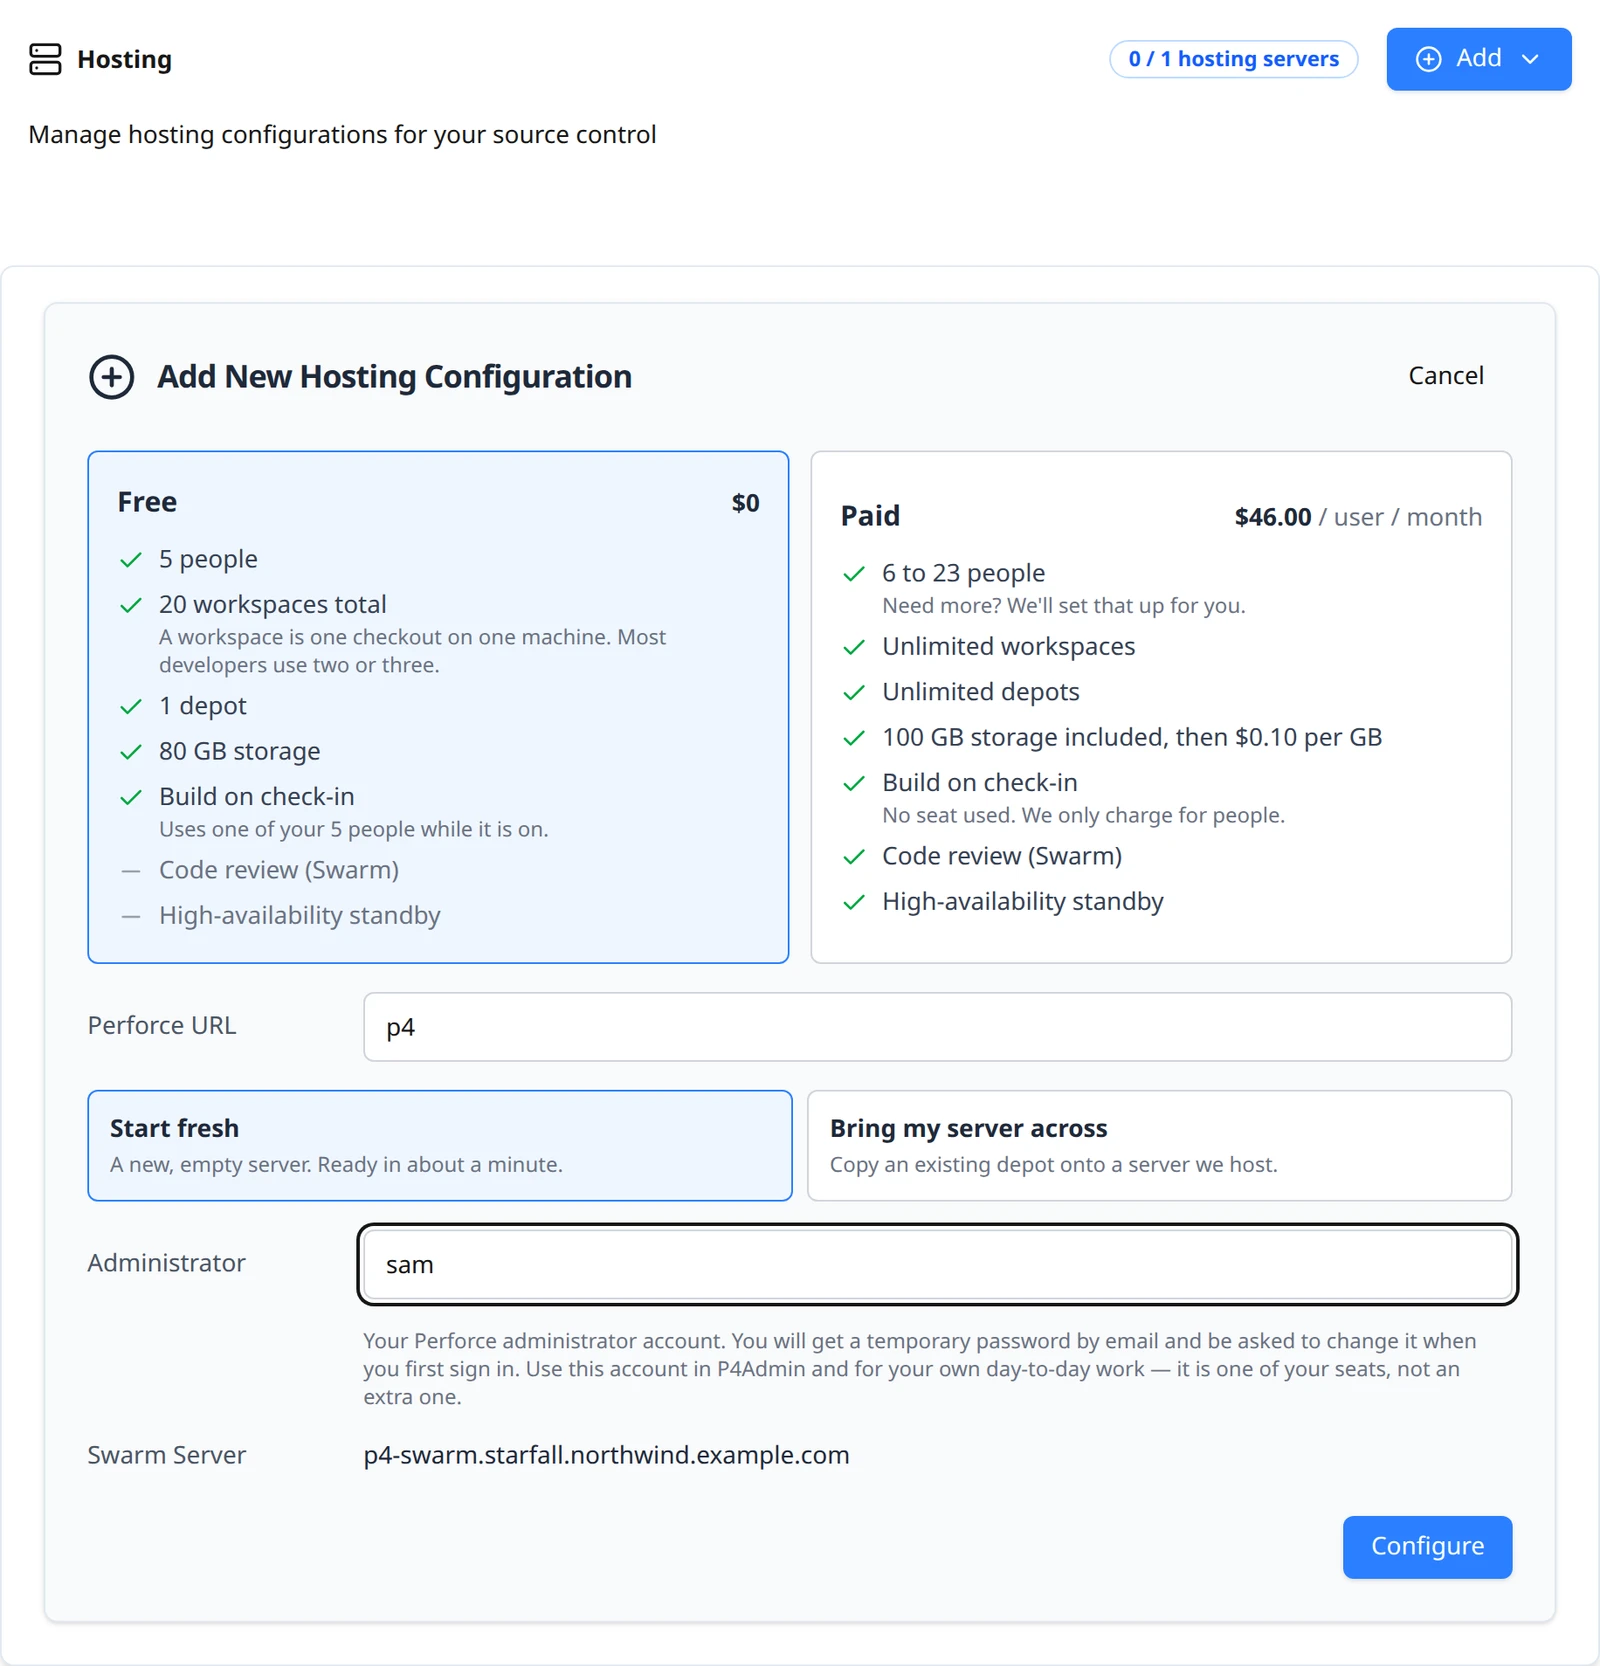Click the checkmark beside 100 GB storage included
The image size is (1600, 1666).
coord(854,738)
